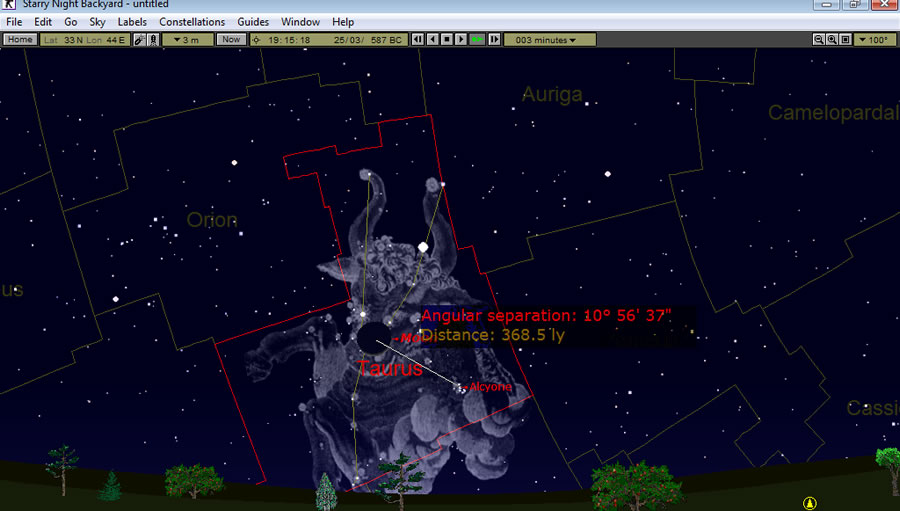Open the Constellations menu
The image size is (900, 511).
pyautogui.click(x=192, y=22)
